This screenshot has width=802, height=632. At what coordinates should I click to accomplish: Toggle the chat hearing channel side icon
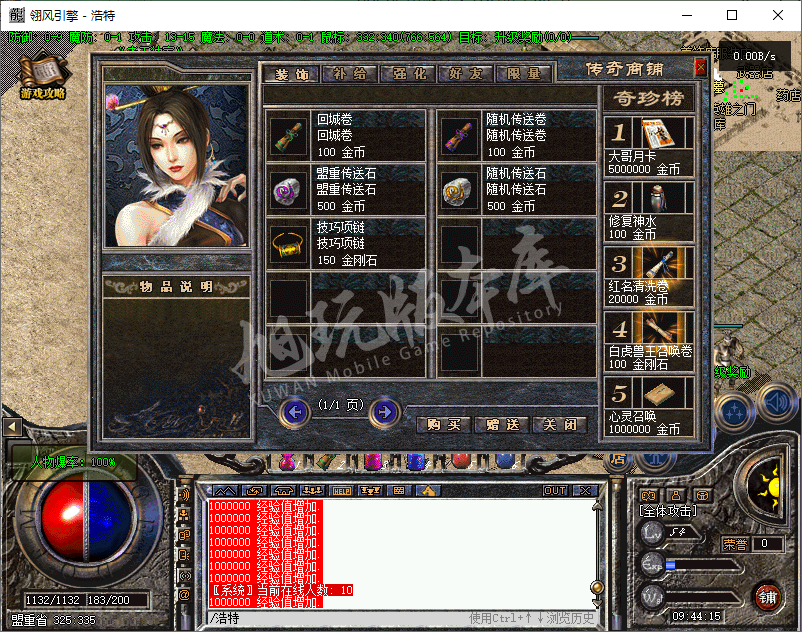184,495
